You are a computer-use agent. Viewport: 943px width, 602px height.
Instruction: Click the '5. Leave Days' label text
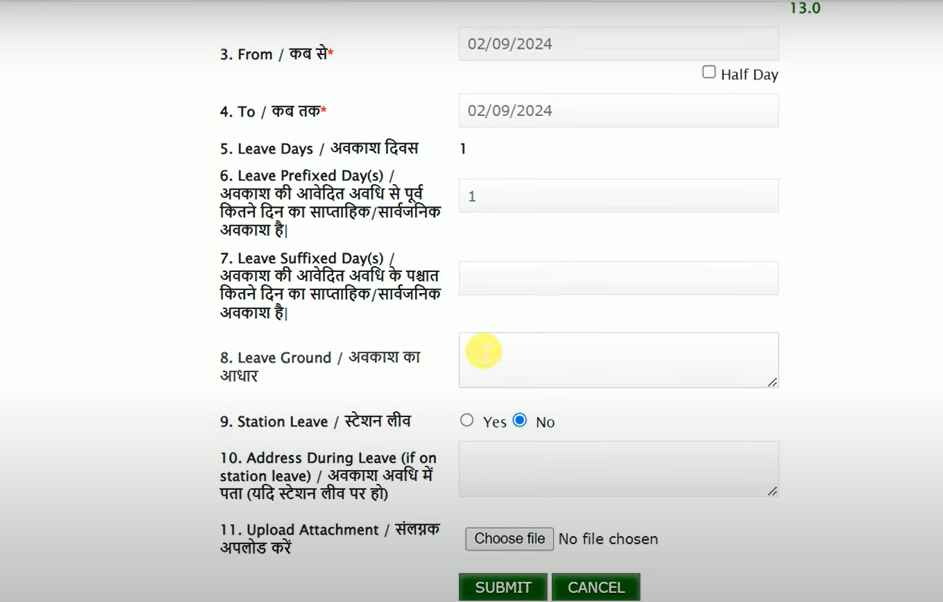tap(319, 149)
